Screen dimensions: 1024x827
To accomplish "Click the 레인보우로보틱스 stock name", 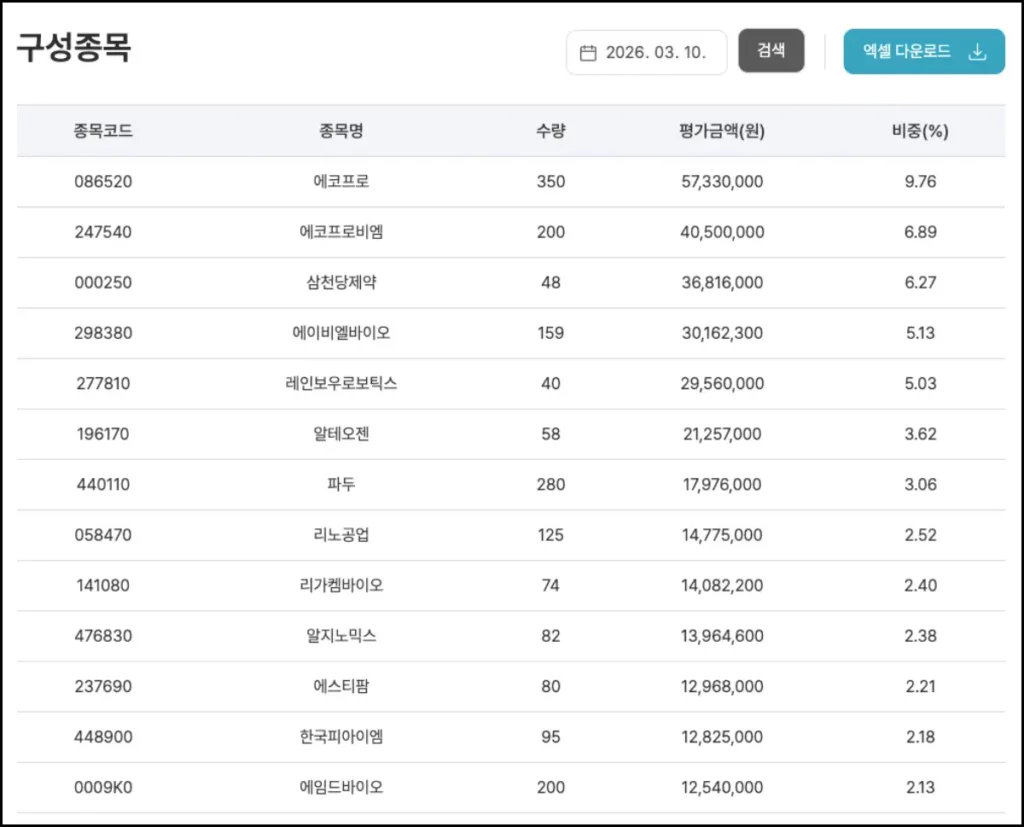I will tap(341, 383).
